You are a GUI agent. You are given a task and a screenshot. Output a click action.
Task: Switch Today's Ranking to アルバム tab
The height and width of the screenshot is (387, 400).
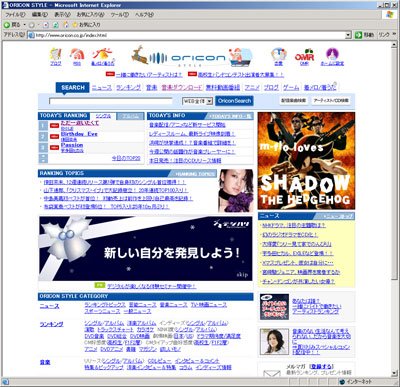coord(130,116)
